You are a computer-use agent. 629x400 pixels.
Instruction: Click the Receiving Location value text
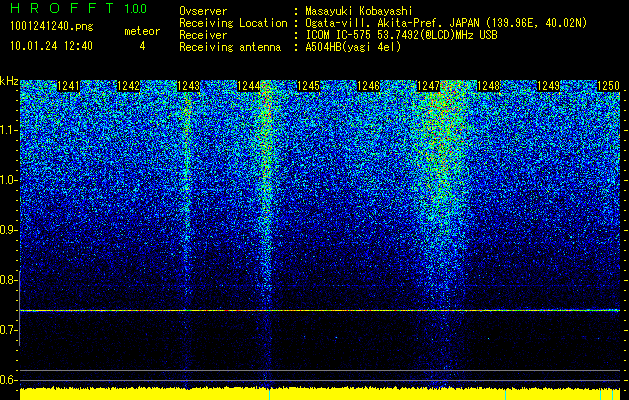[x=446, y=23]
